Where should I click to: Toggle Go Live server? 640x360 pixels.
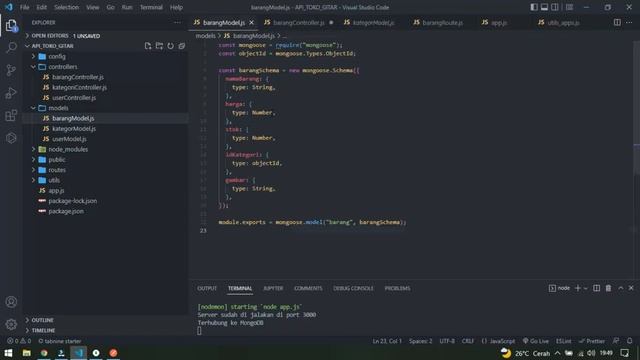(x=536, y=341)
